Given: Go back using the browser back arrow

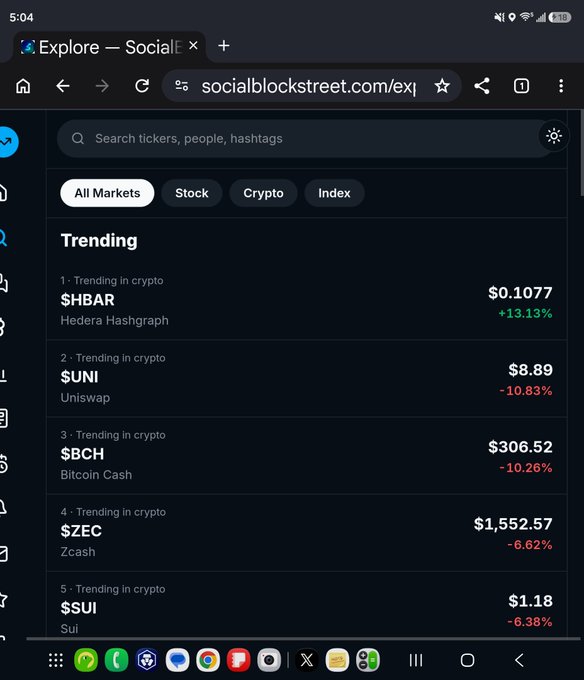Looking at the screenshot, I should tap(63, 86).
